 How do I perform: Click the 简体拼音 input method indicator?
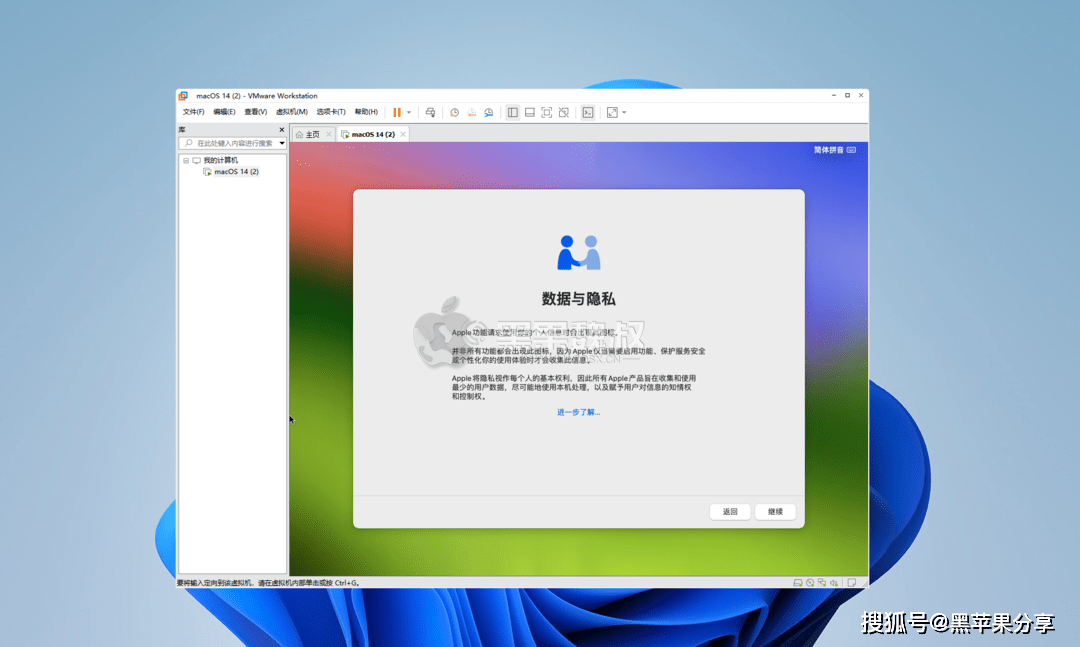click(835, 150)
